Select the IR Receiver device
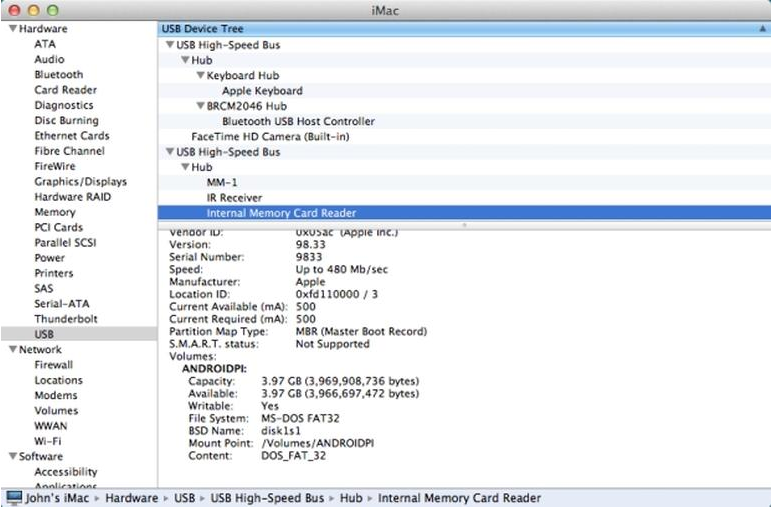Image resolution: width=772 pixels, height=507 pixels. (x=234, y=197)
